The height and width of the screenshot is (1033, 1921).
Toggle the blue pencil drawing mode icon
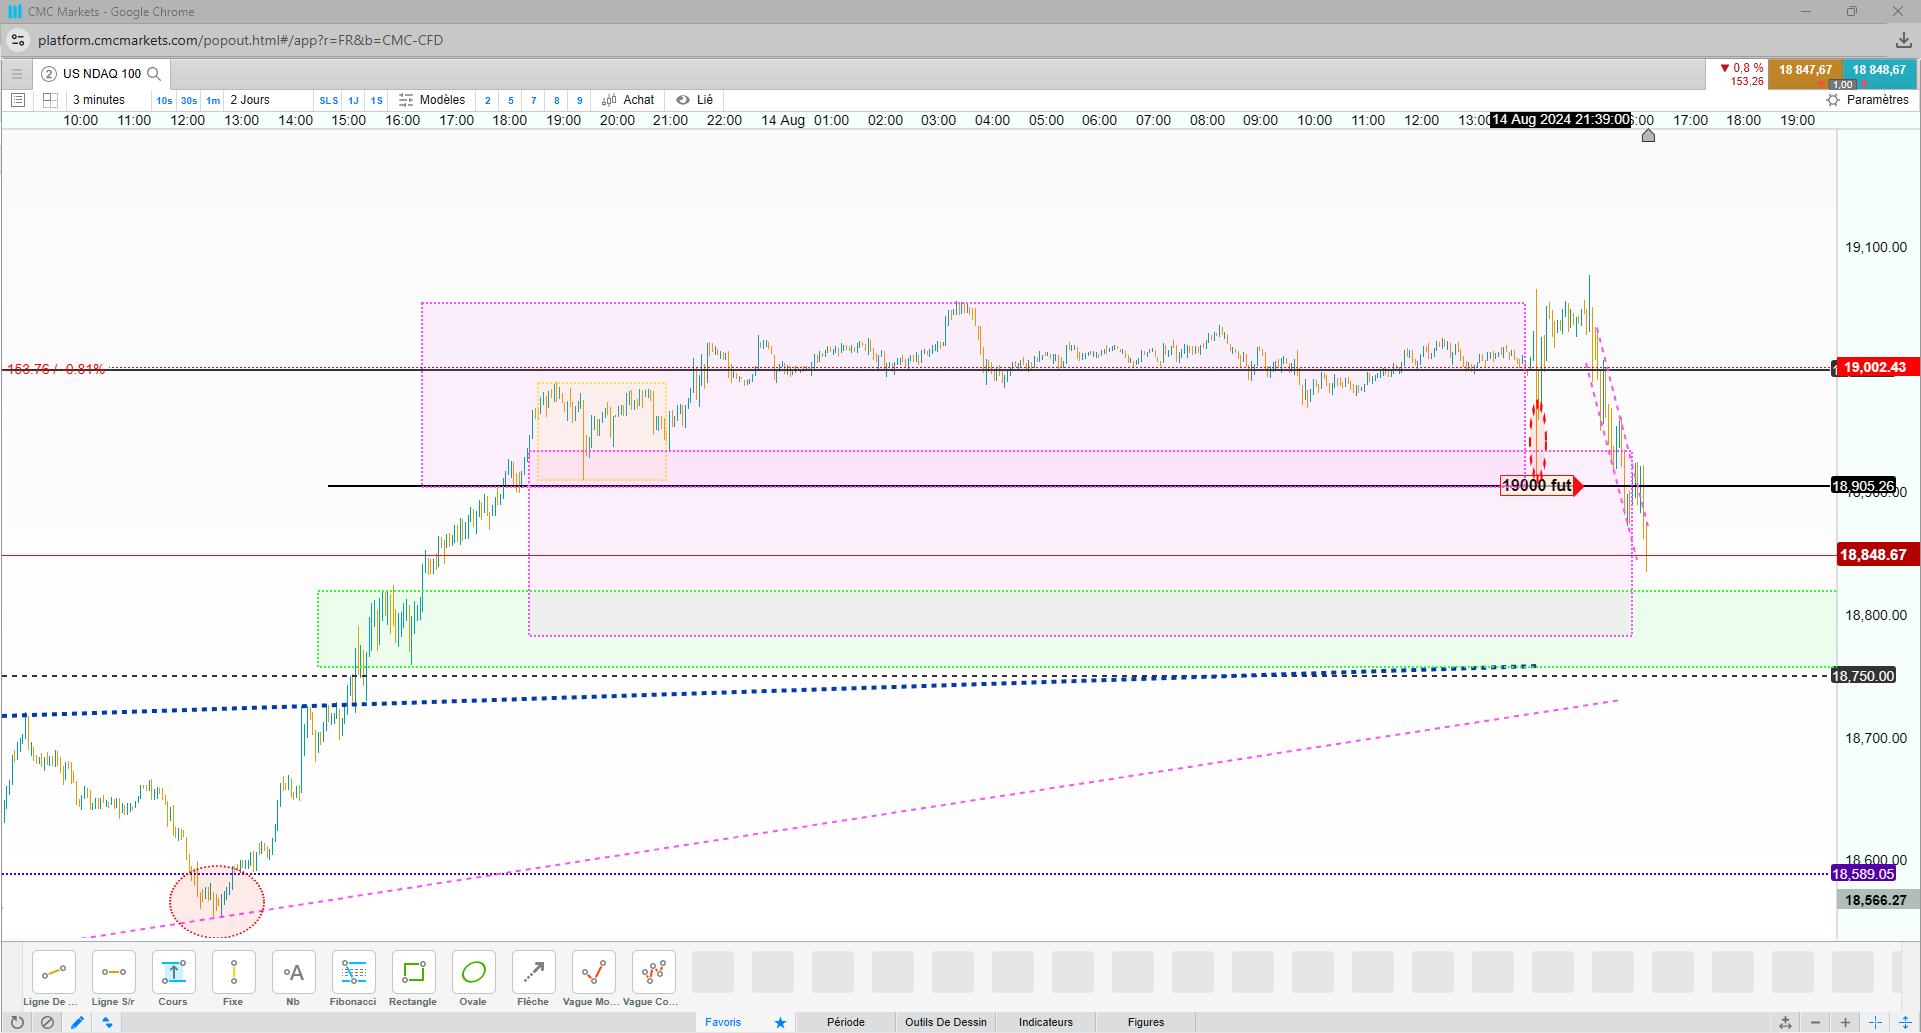click(77, 1022)
